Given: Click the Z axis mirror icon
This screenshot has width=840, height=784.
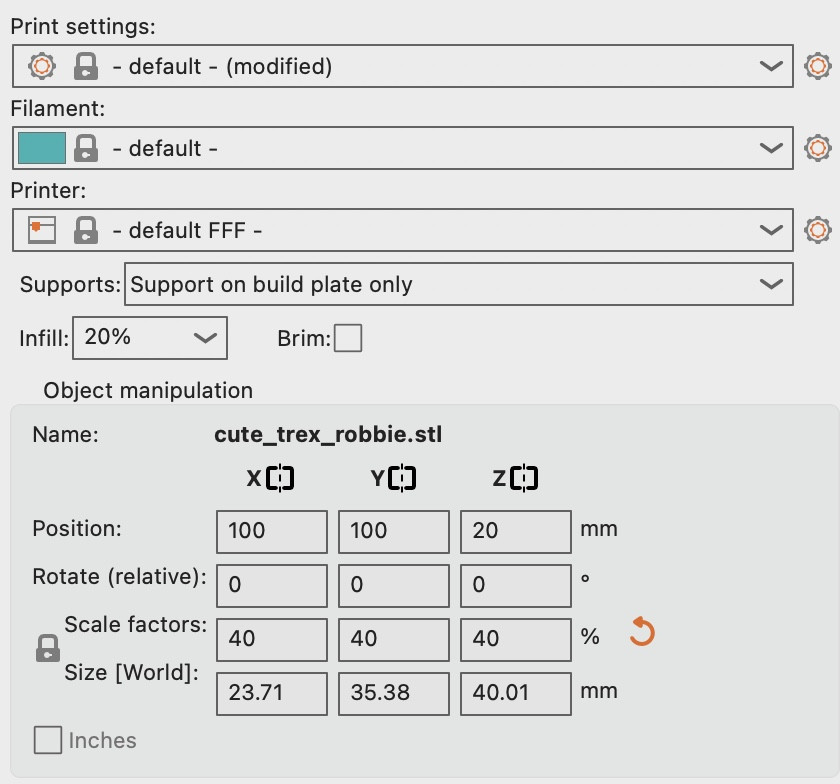Looking at the screenshot, I should click(524, 479).
